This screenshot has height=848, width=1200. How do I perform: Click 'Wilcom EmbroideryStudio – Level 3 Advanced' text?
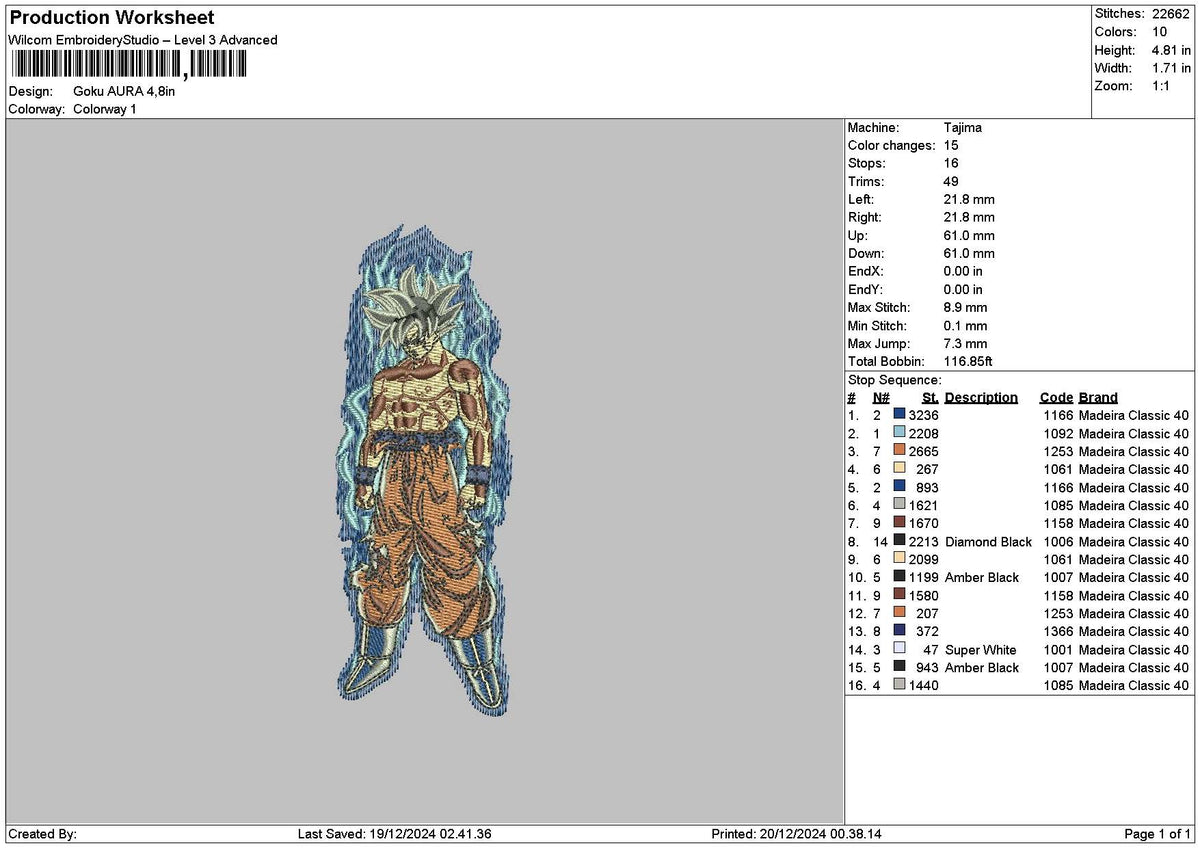tap(143, 40)
